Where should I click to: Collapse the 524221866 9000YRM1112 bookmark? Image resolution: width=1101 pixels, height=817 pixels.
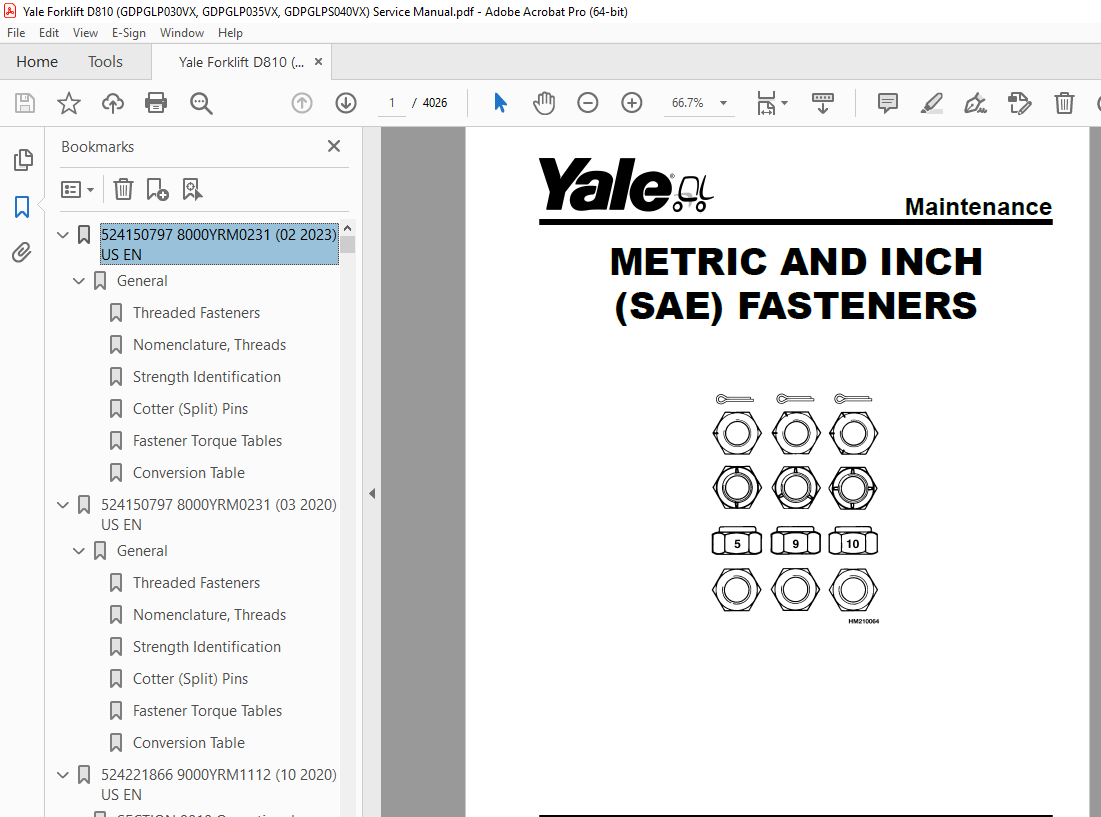pyautogui.click(x=62, y=776)
